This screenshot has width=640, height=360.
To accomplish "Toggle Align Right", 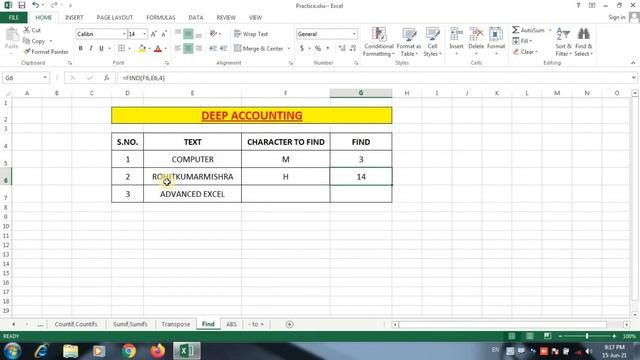I will tap(198, 48).
